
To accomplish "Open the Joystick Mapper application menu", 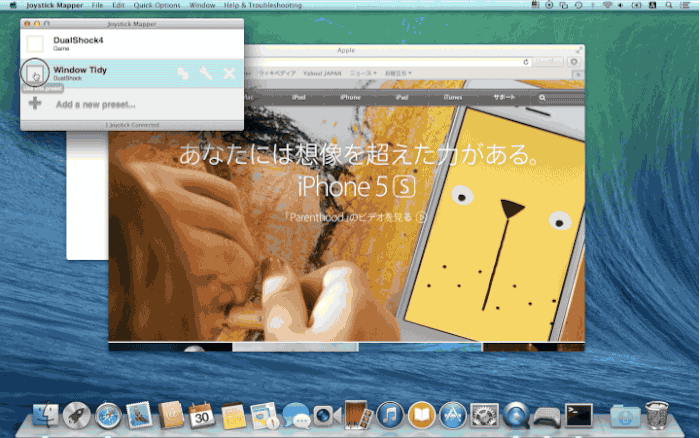I will pos(54,5).
